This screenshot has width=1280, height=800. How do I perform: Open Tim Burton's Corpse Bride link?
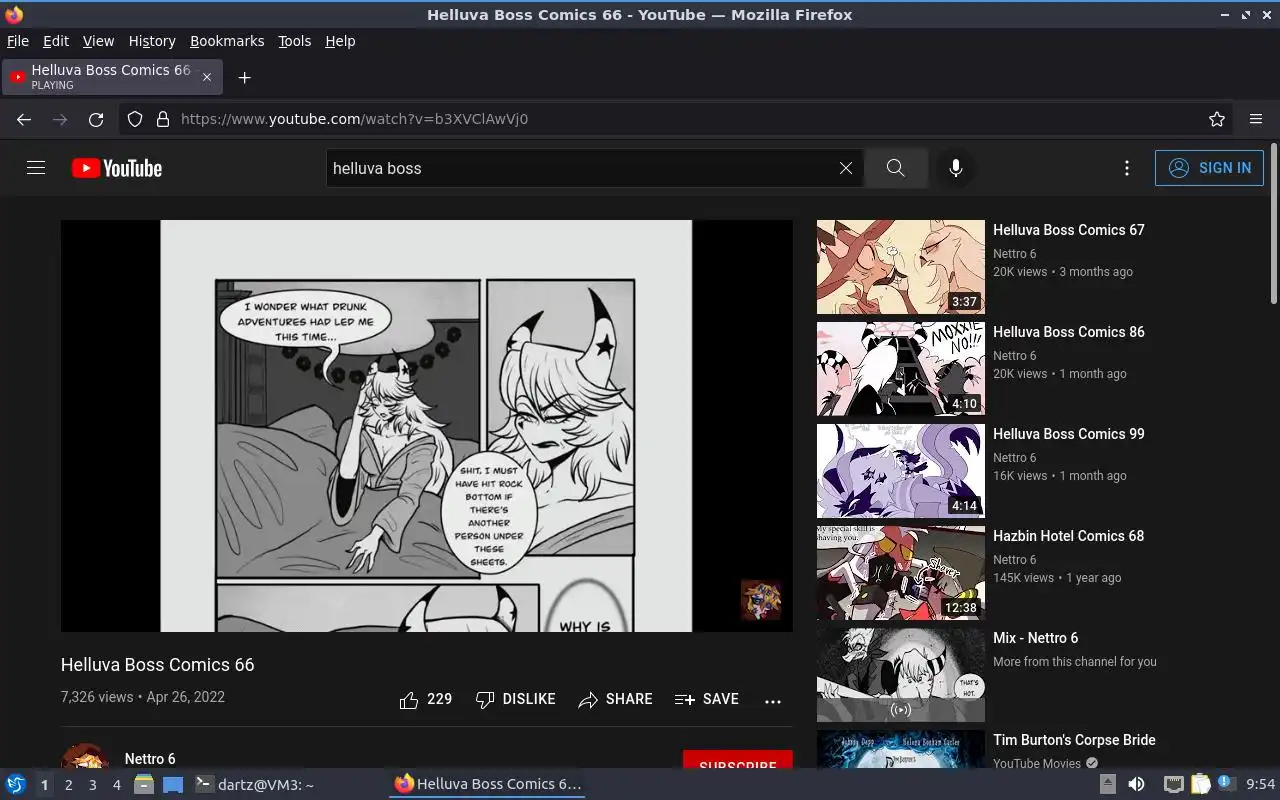(1074, 740)
